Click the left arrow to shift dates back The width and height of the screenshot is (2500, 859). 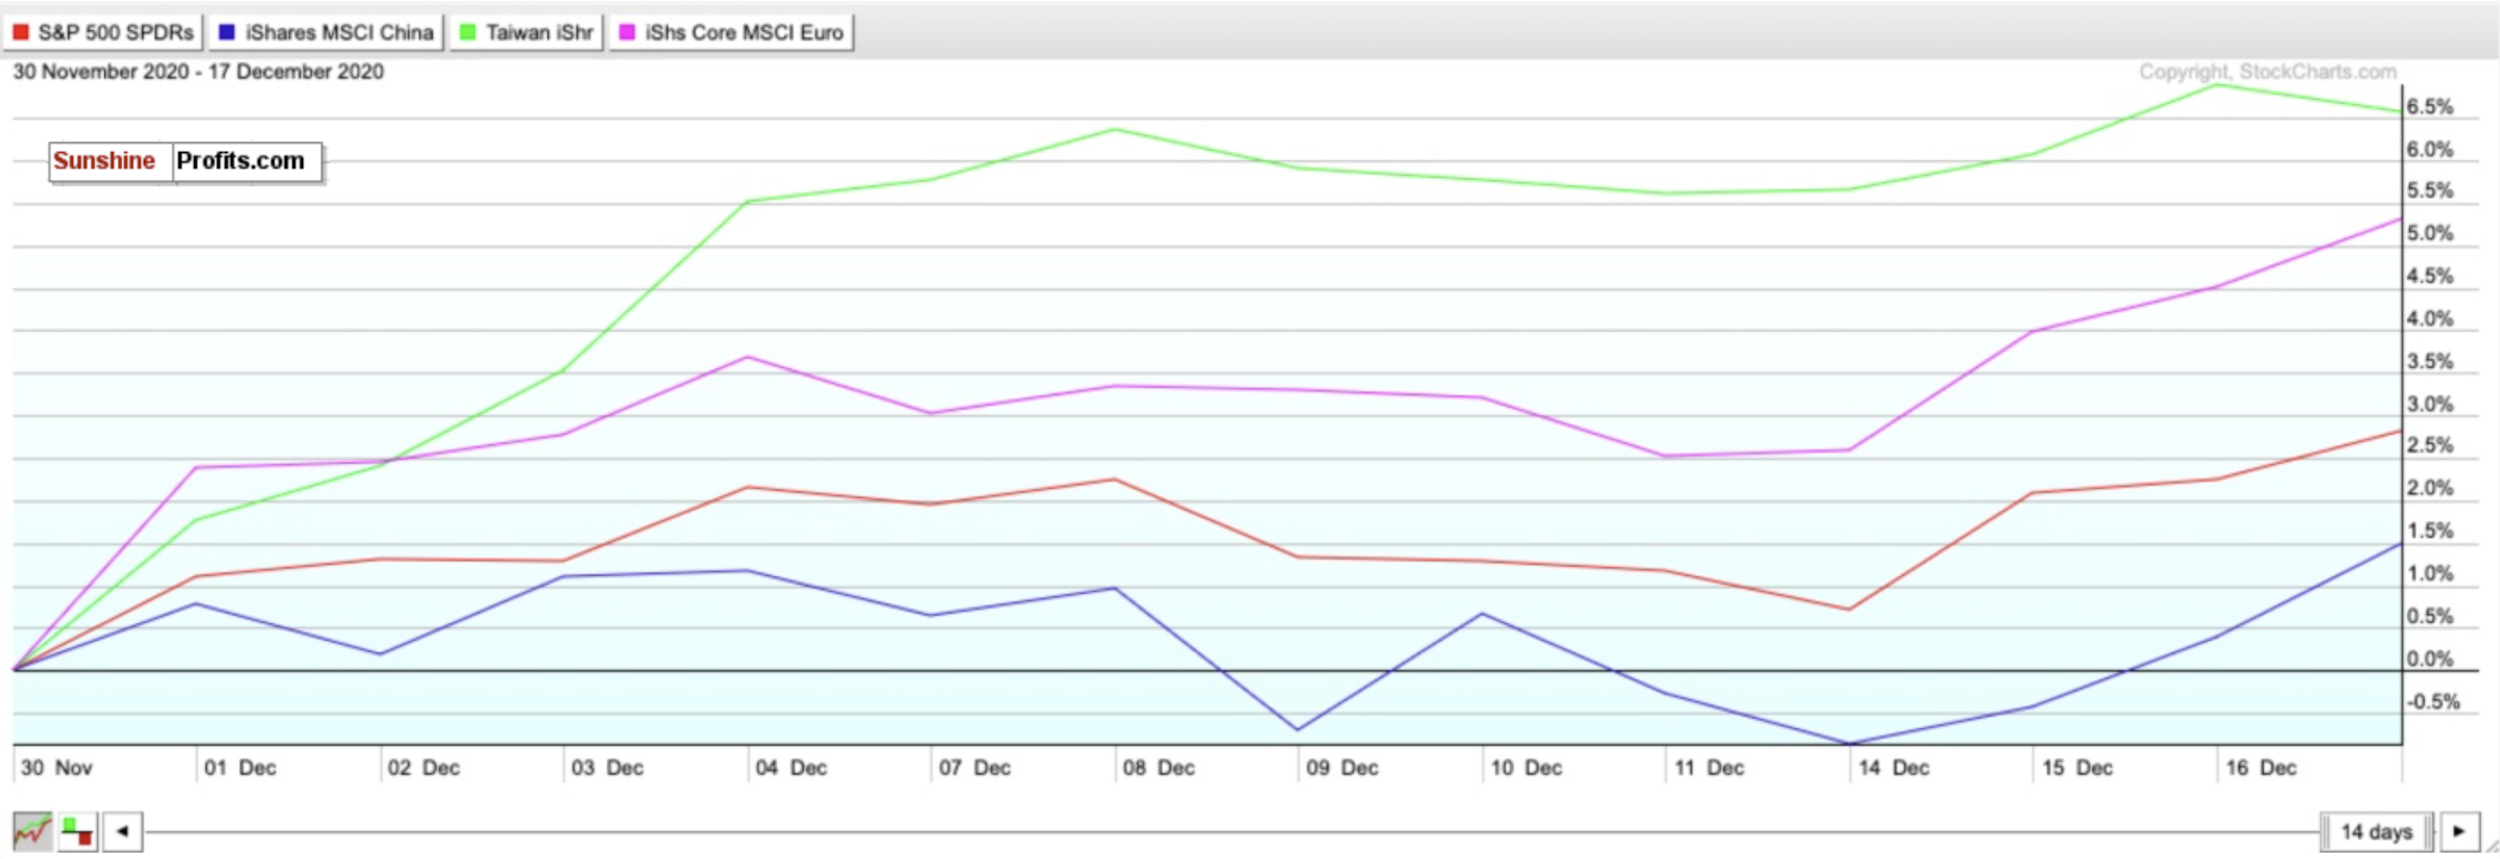[x=123, y=831]
